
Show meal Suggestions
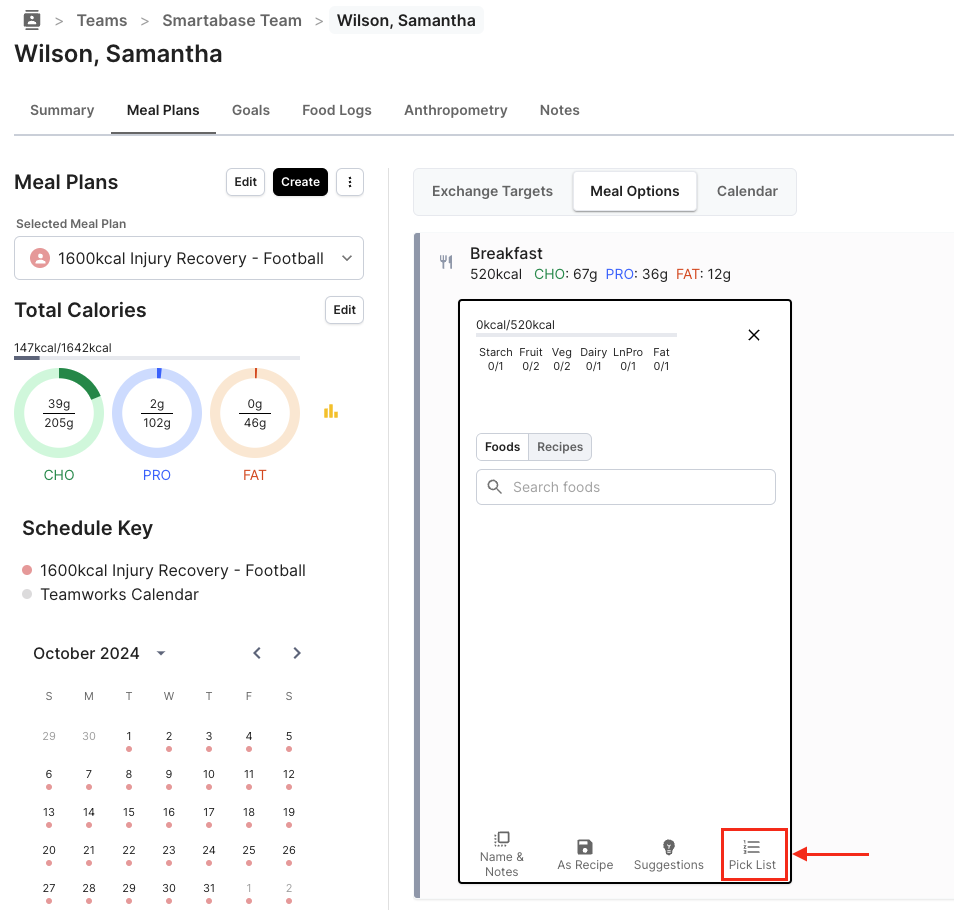point(669,855)
